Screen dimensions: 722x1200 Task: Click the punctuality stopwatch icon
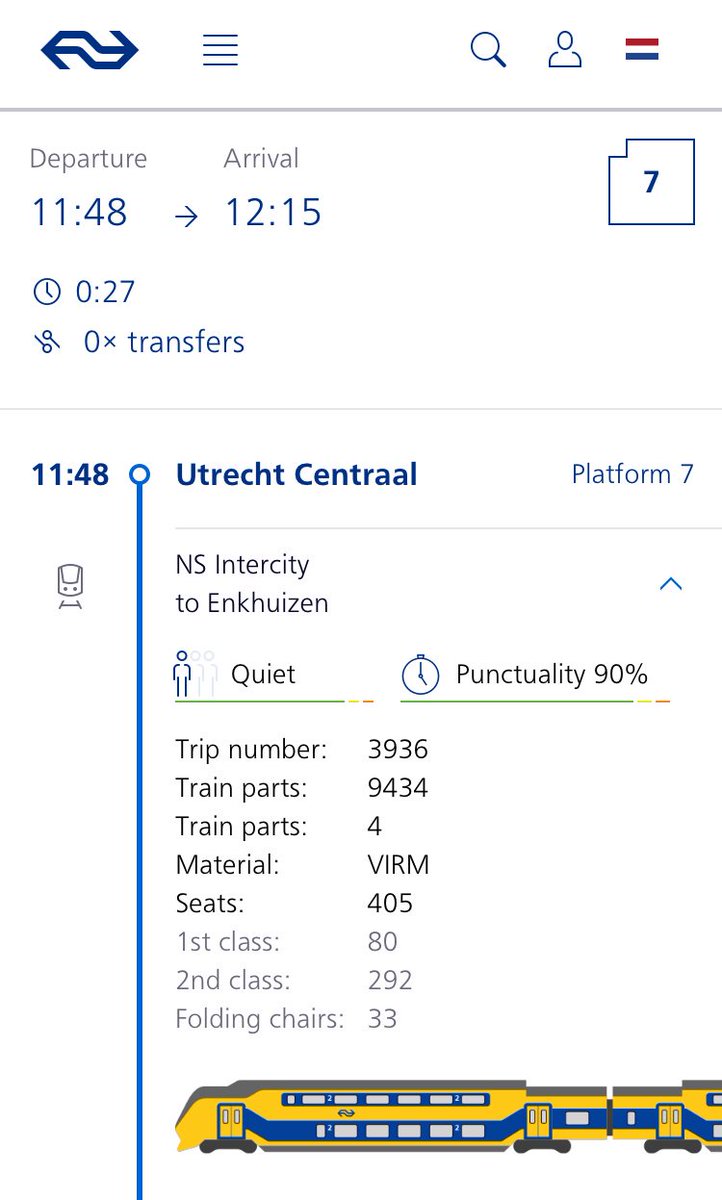pos(421,674)
